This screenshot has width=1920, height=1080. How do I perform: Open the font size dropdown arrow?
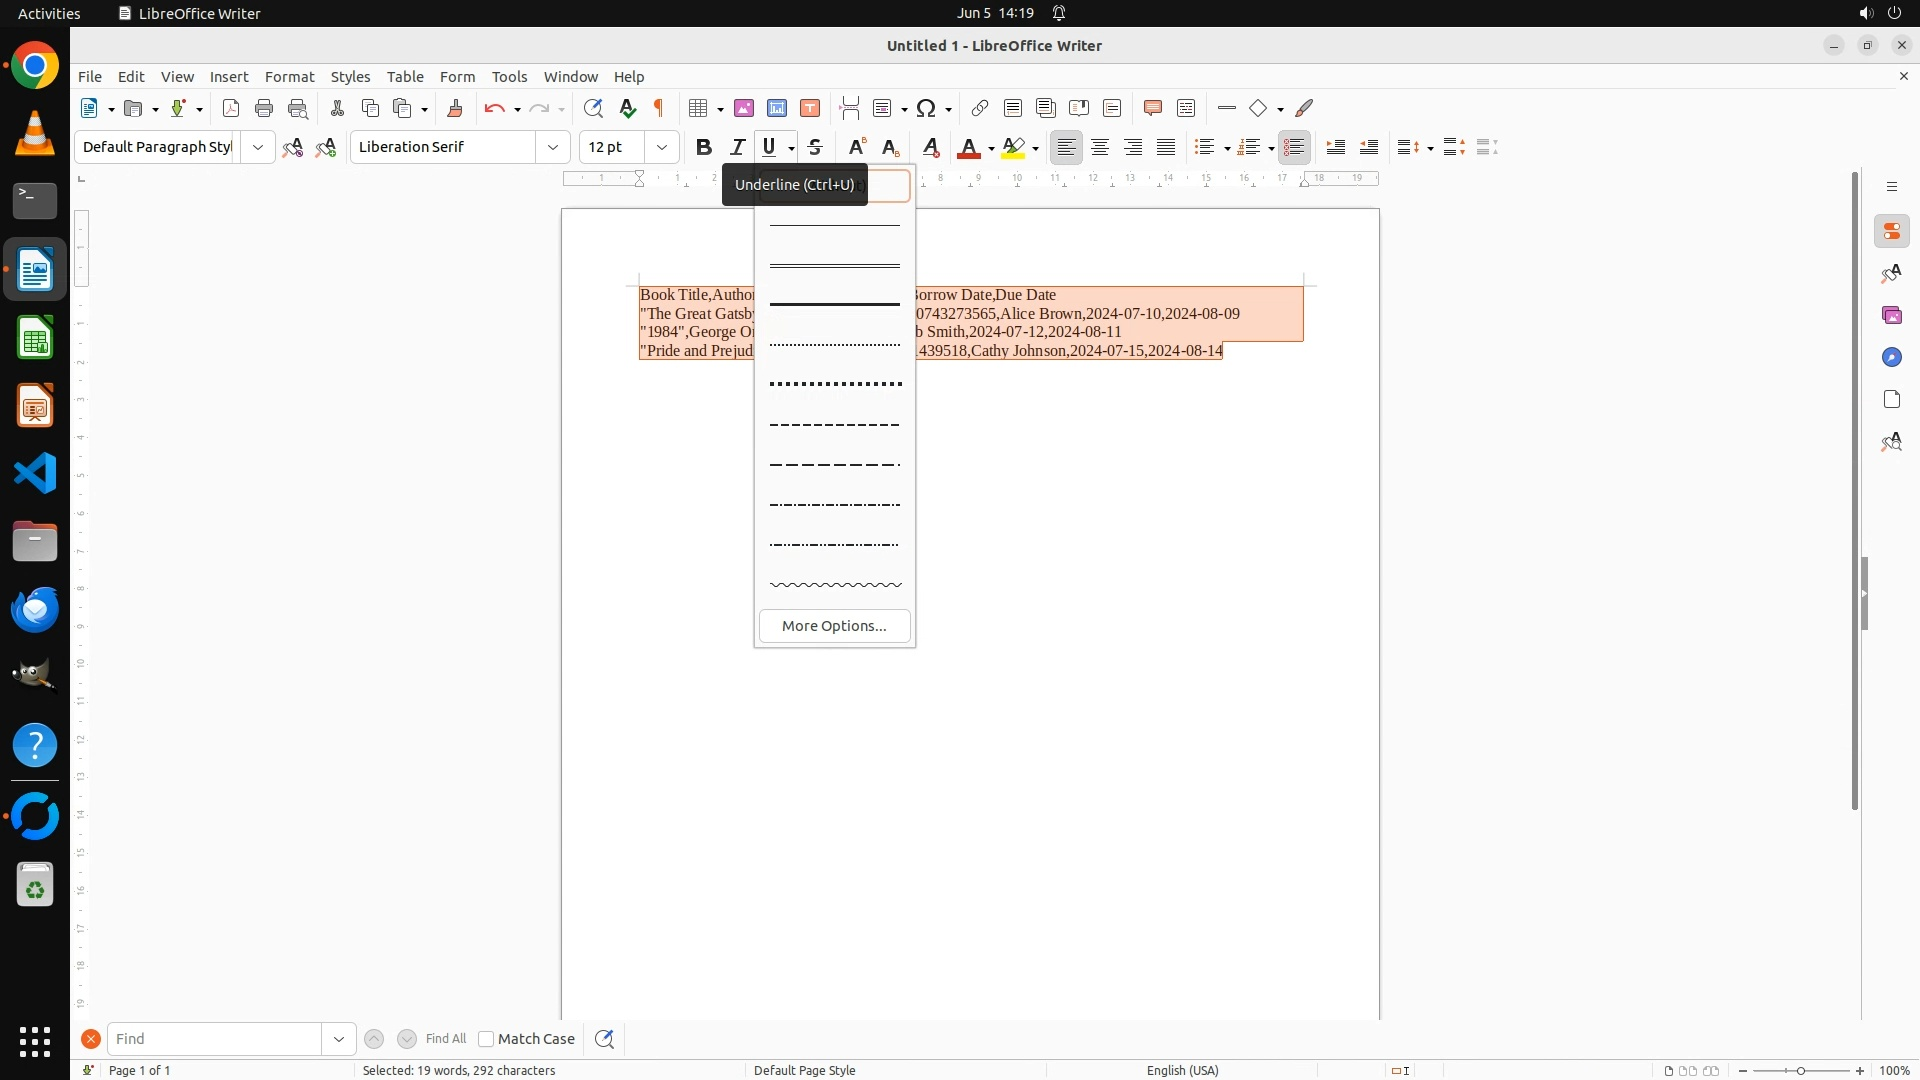point(661,147)
